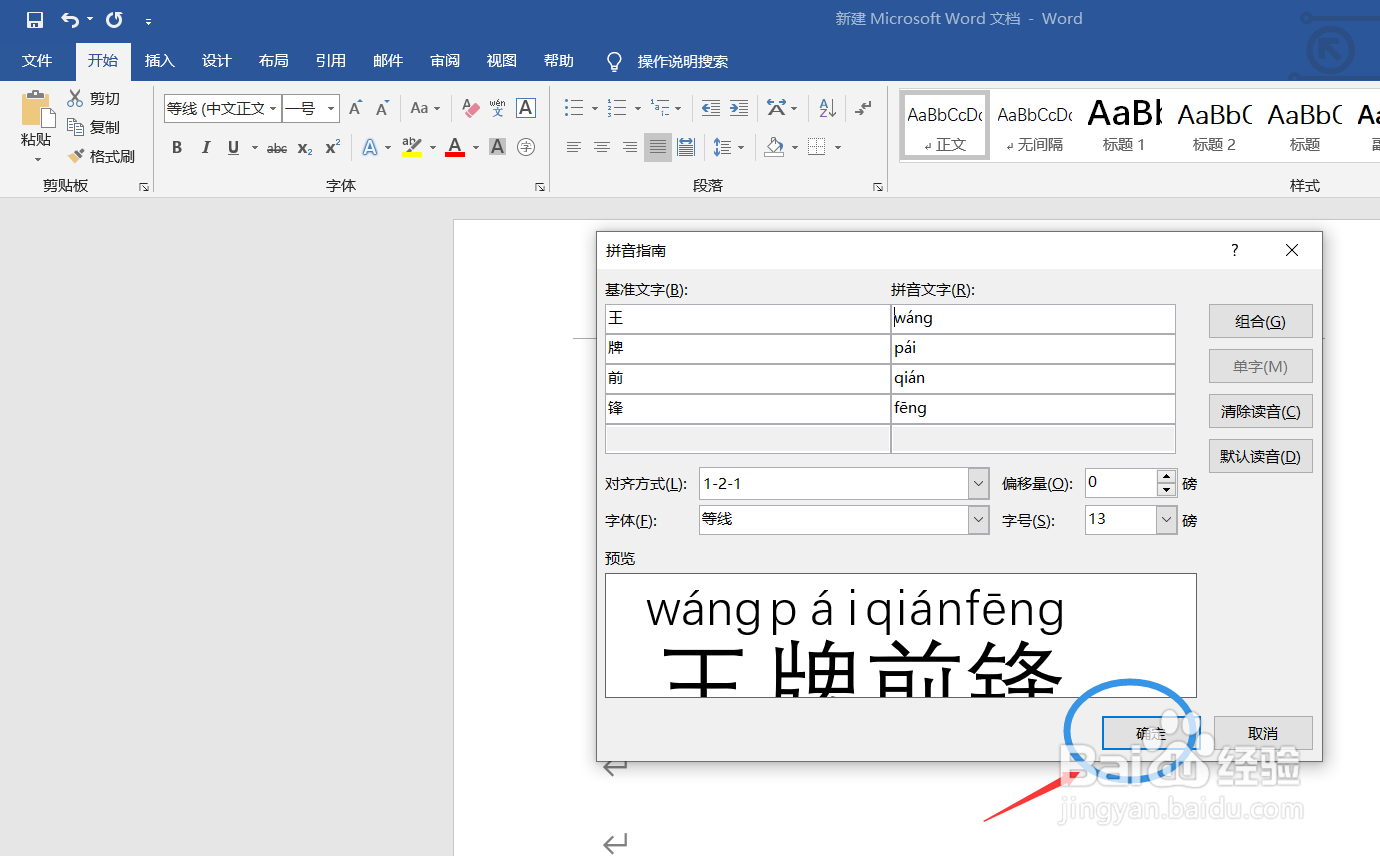The image size is (1380, 856).
Task: Open the font name dropdown 等线
Action: [274, 108]
